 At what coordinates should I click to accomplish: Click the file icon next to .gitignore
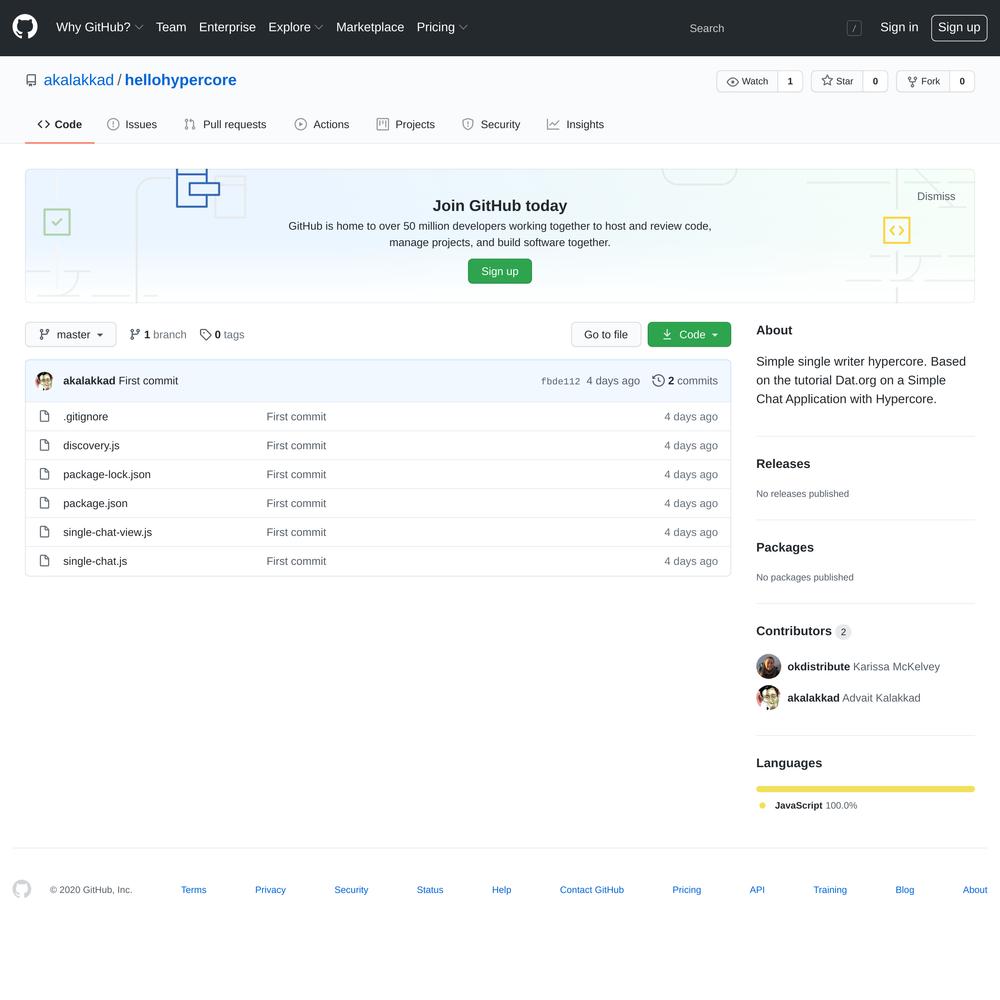click(x=44, y=416)
